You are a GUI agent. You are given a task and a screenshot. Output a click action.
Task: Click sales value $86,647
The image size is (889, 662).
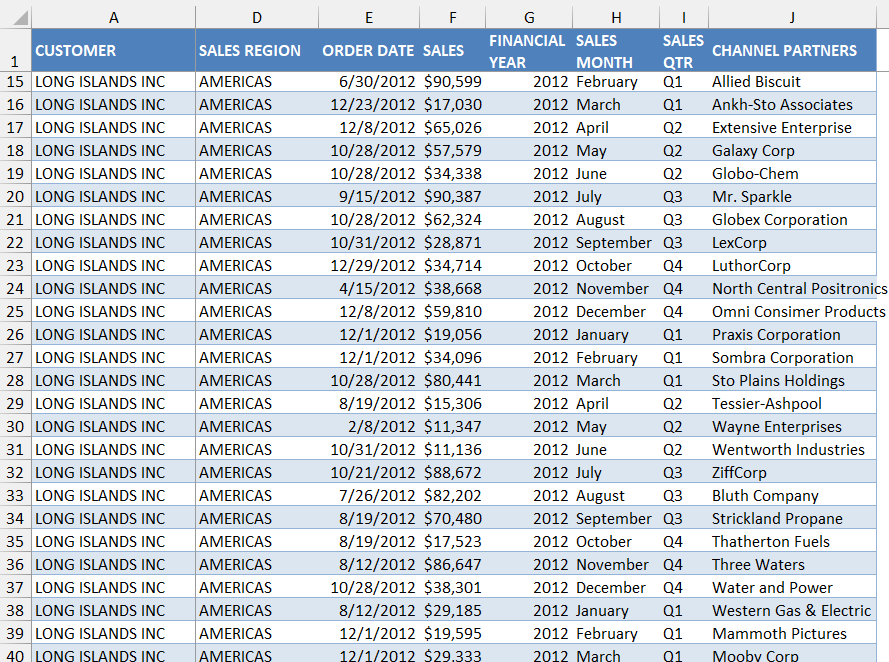[x=452, y=565]
